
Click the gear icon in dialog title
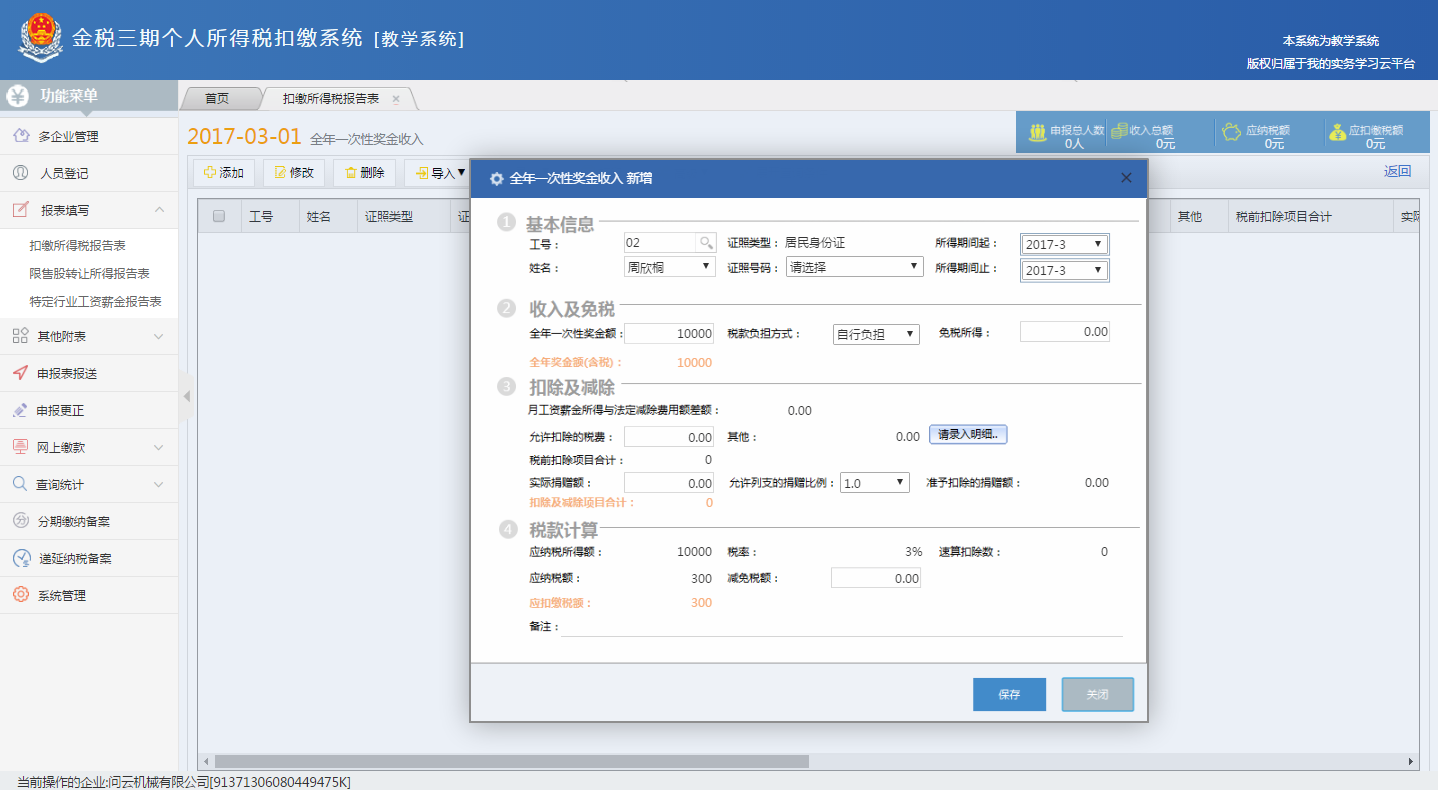(496, 179)
